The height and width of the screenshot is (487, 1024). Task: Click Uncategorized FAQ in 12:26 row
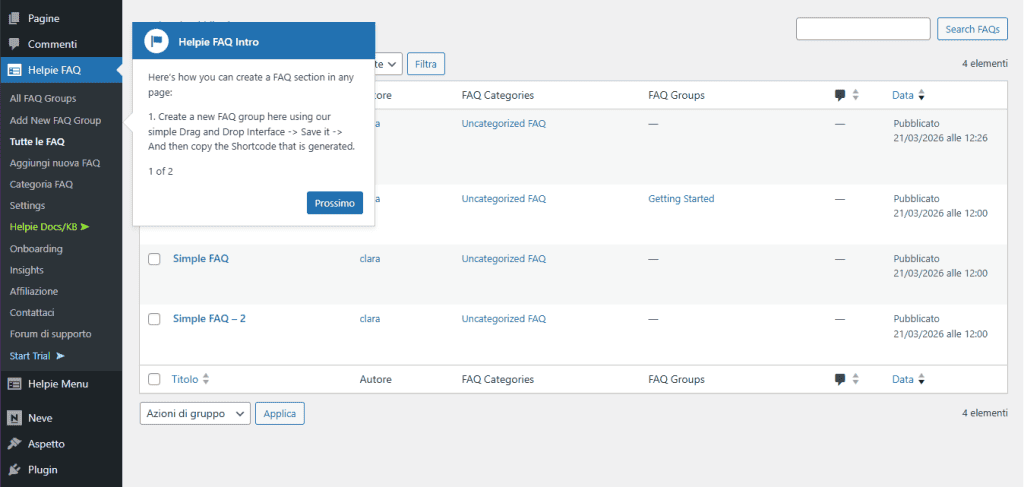[504, 123]
